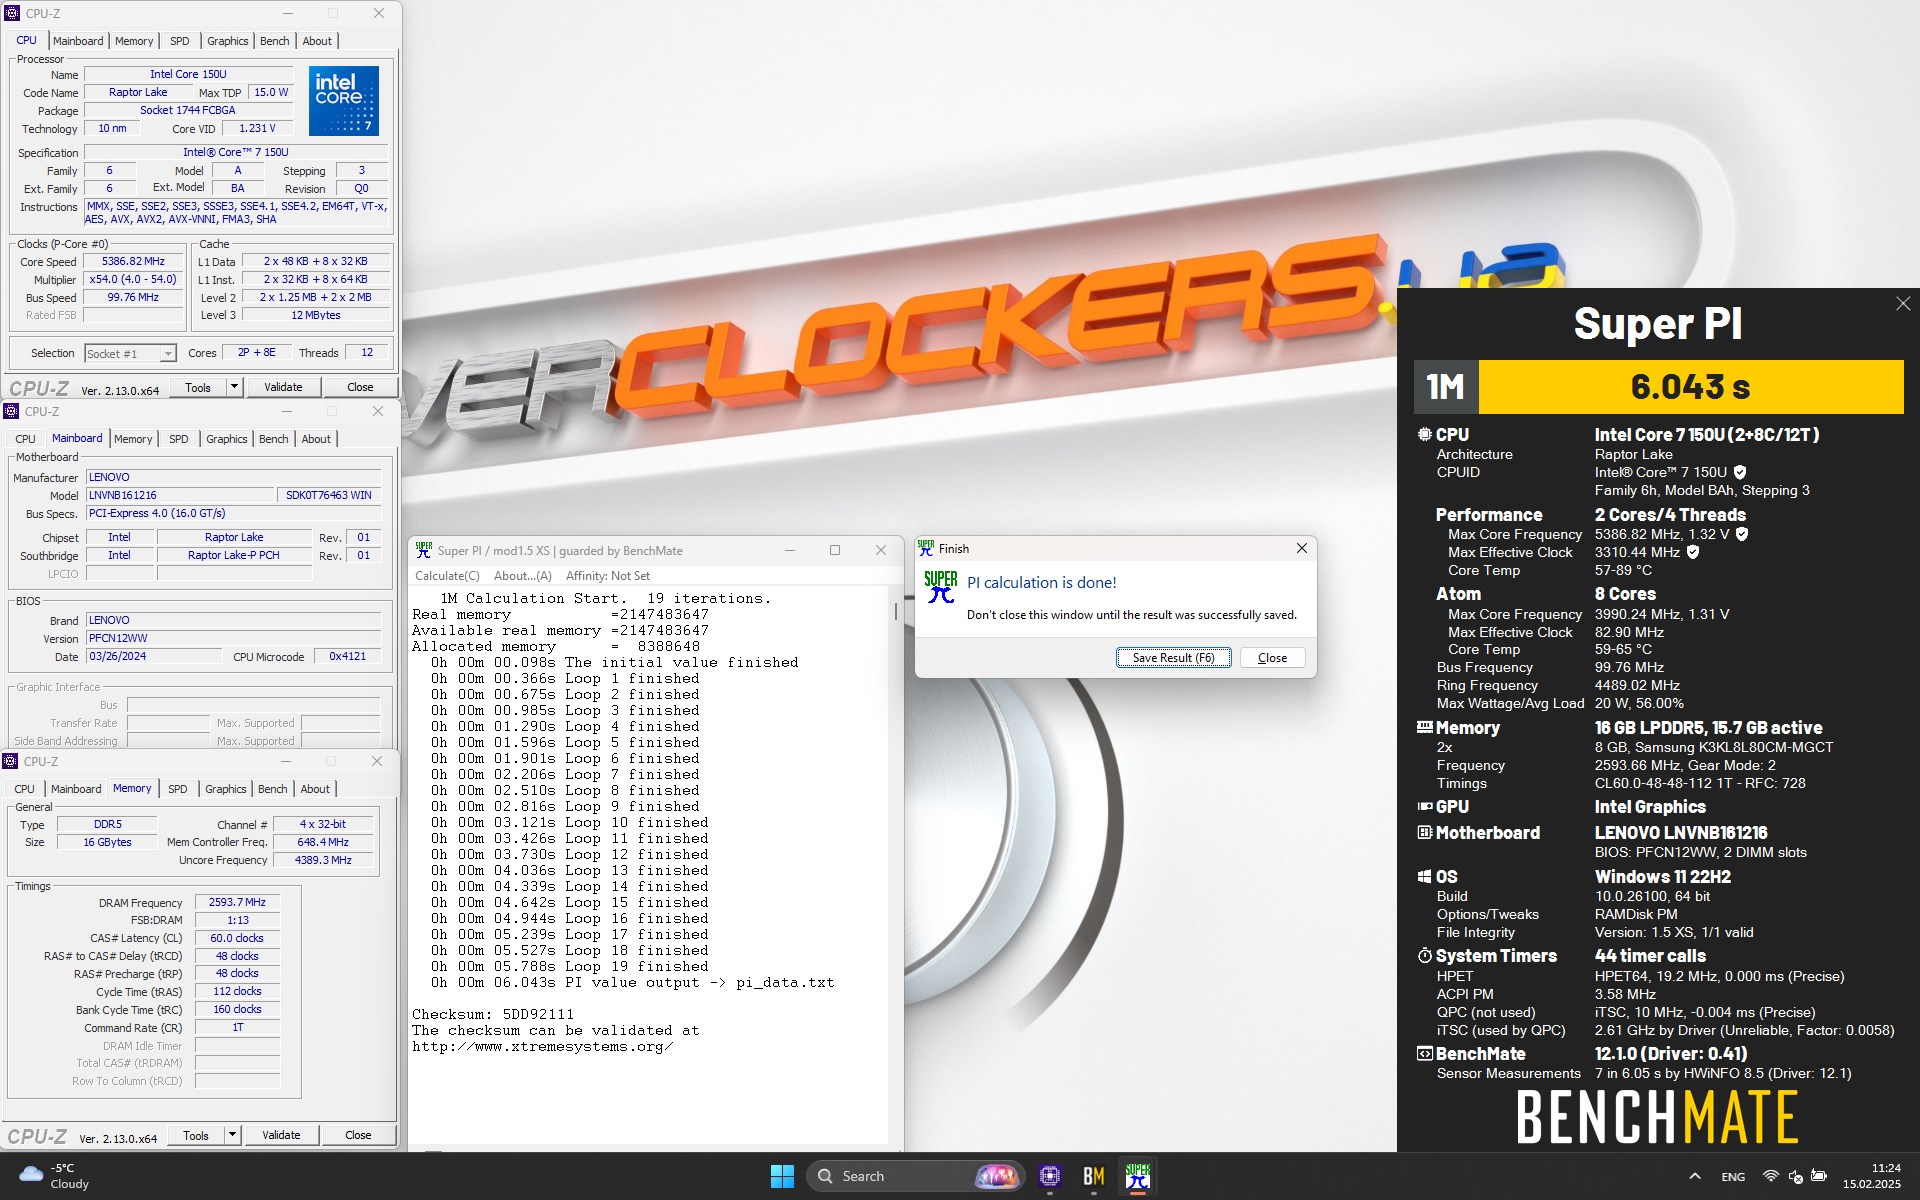Click Tools button in bottom CPU-Z
The height and width of the screenshot is (1200, 1920).
pyautogui.click(x=196, y=1135)
